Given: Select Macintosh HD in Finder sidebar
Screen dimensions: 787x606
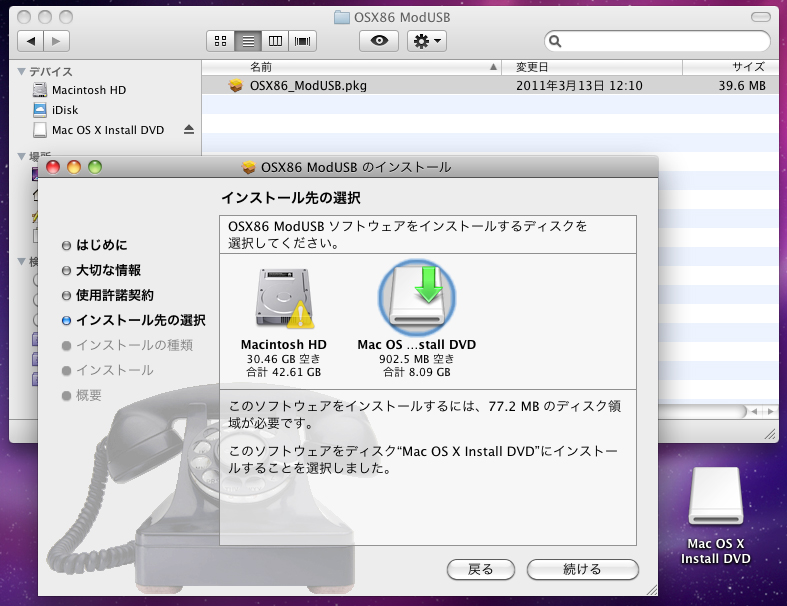Looking at the screenshot, I should 89,90.
